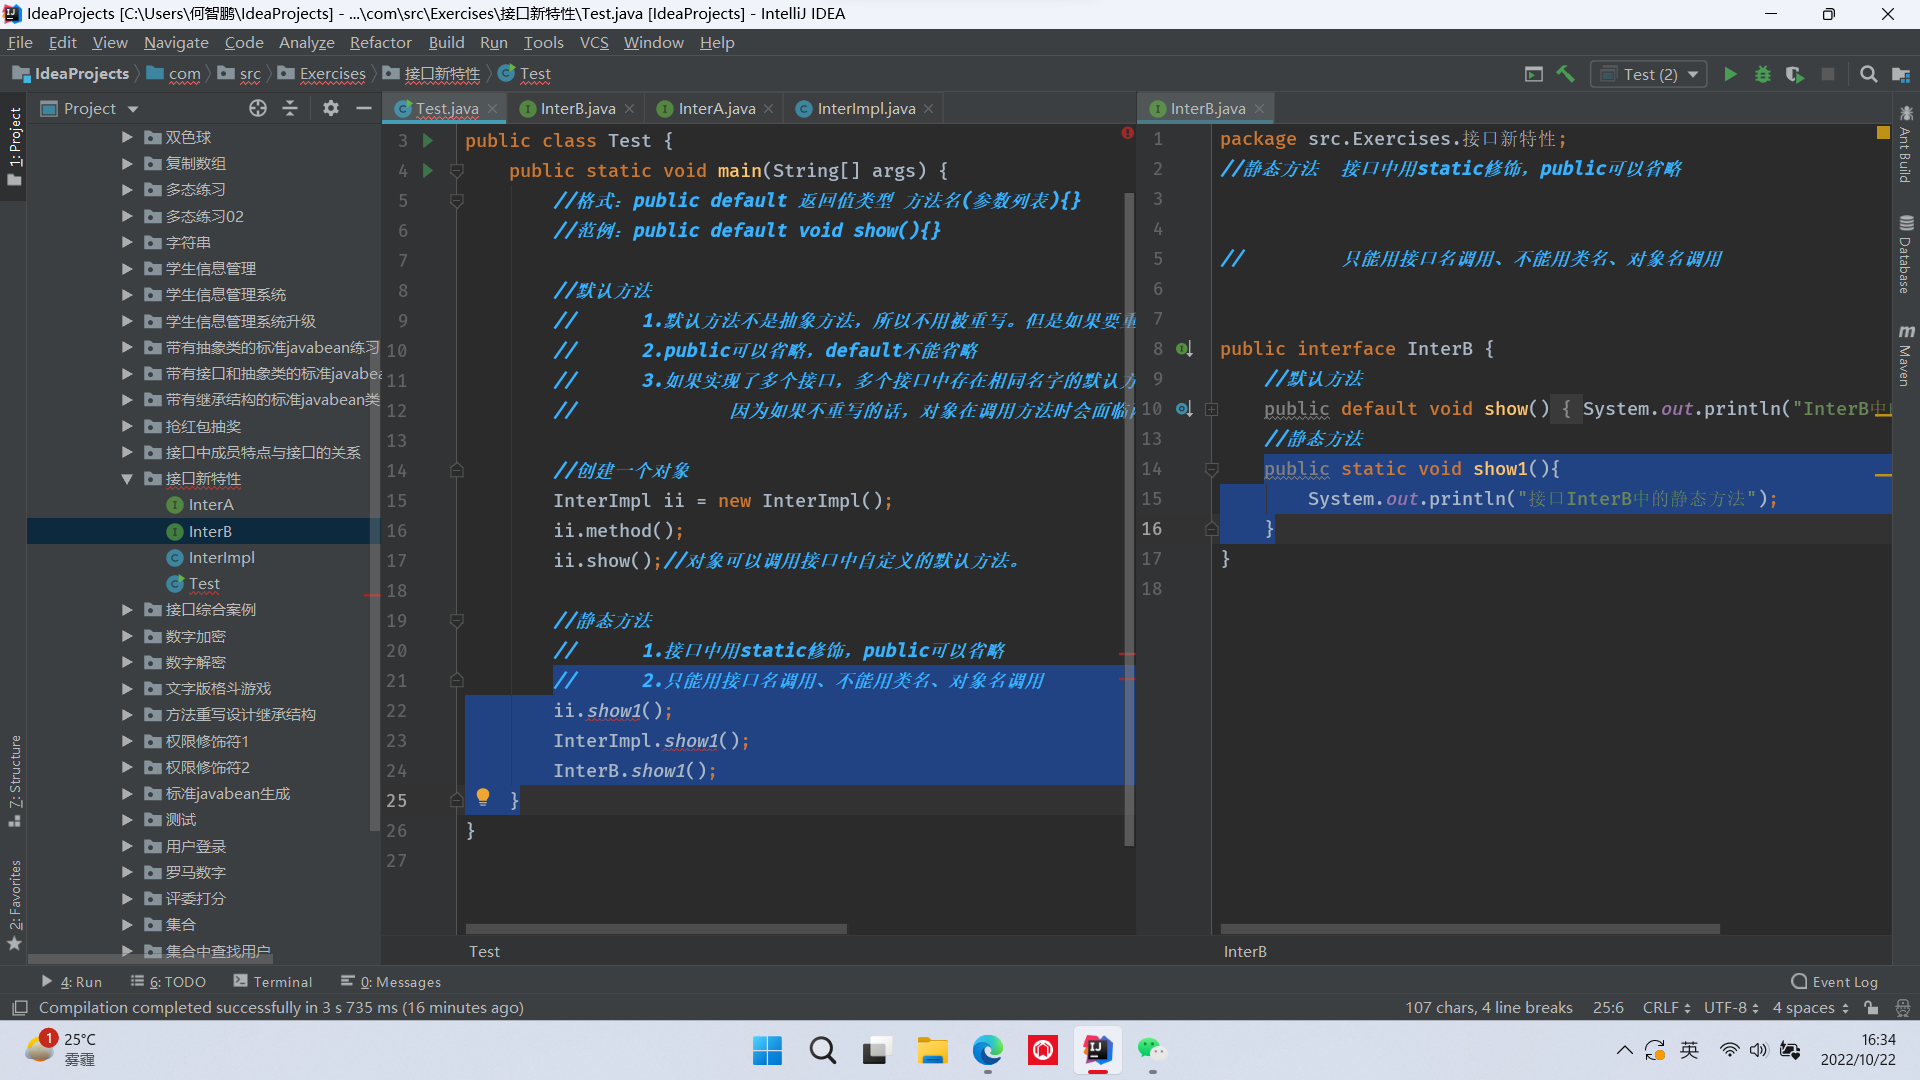Collapse all in Project panel
This screenshot has width=1920, height=1080.
tap(290, 108)
